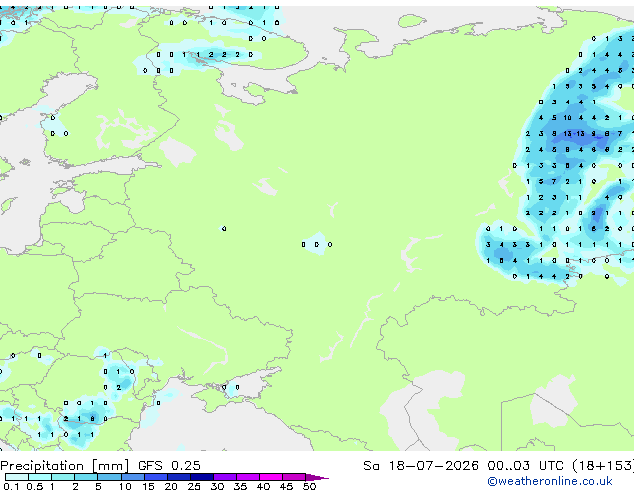Screen dimensions: 634x490
Task: Click the above-50 arrow tip of the legend
Action: tap(317, 477)
